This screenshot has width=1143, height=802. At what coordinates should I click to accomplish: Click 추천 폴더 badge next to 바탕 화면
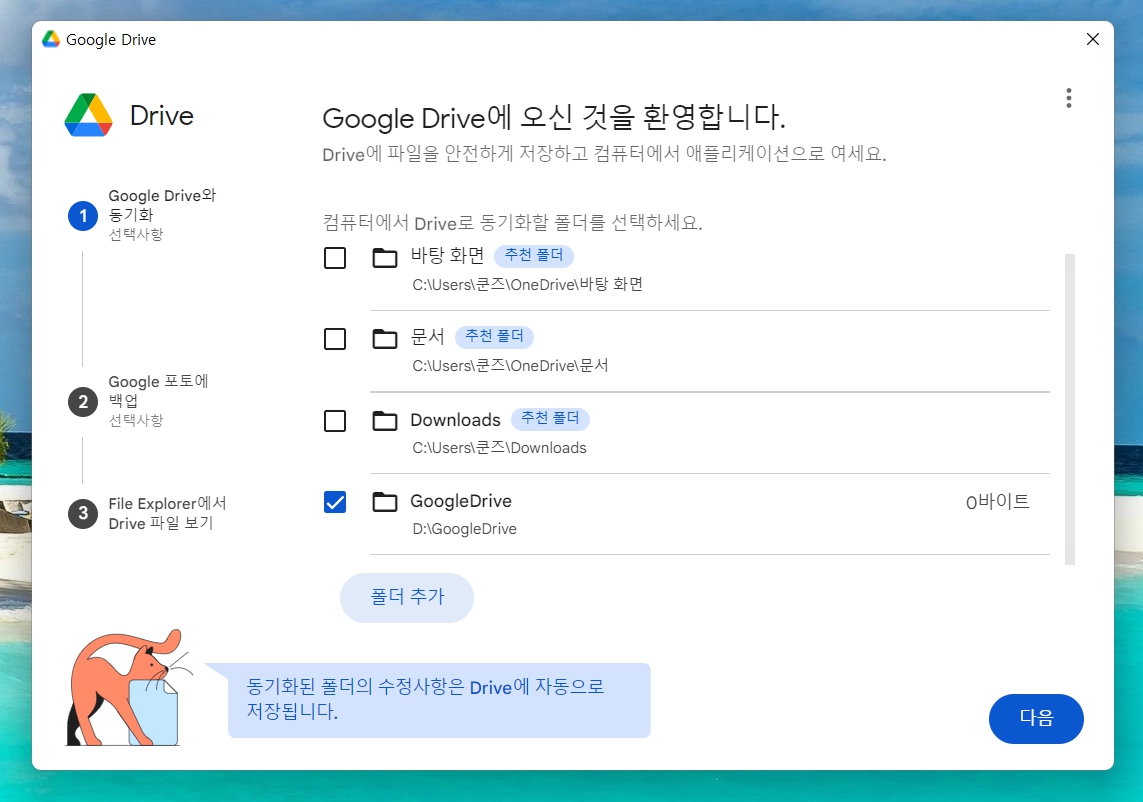534,255
